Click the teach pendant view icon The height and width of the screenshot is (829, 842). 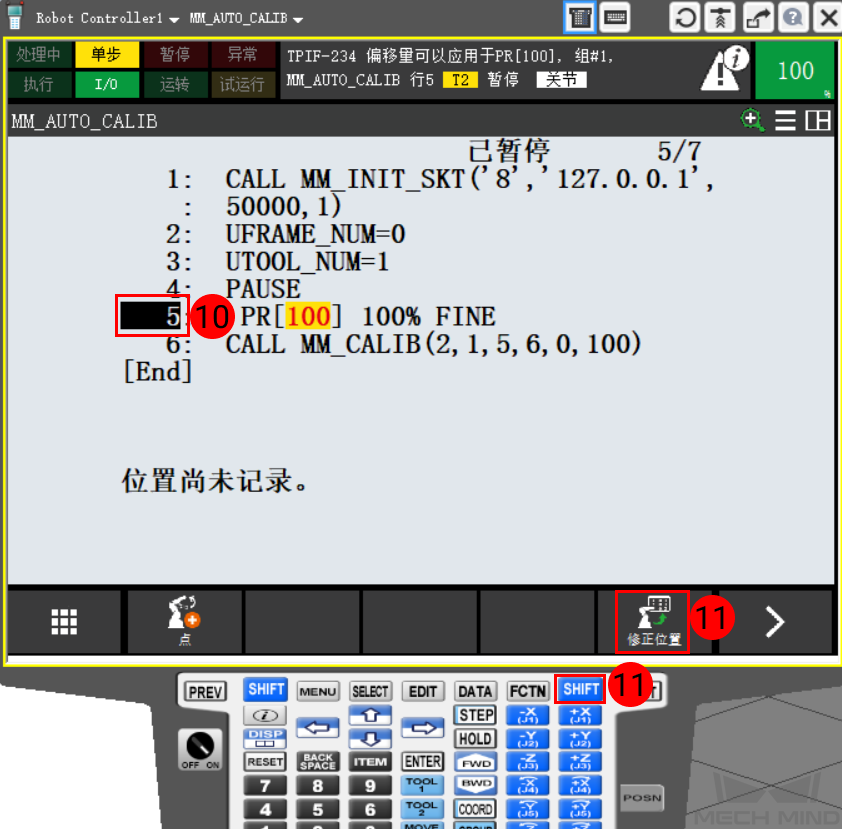click(579, 18)
